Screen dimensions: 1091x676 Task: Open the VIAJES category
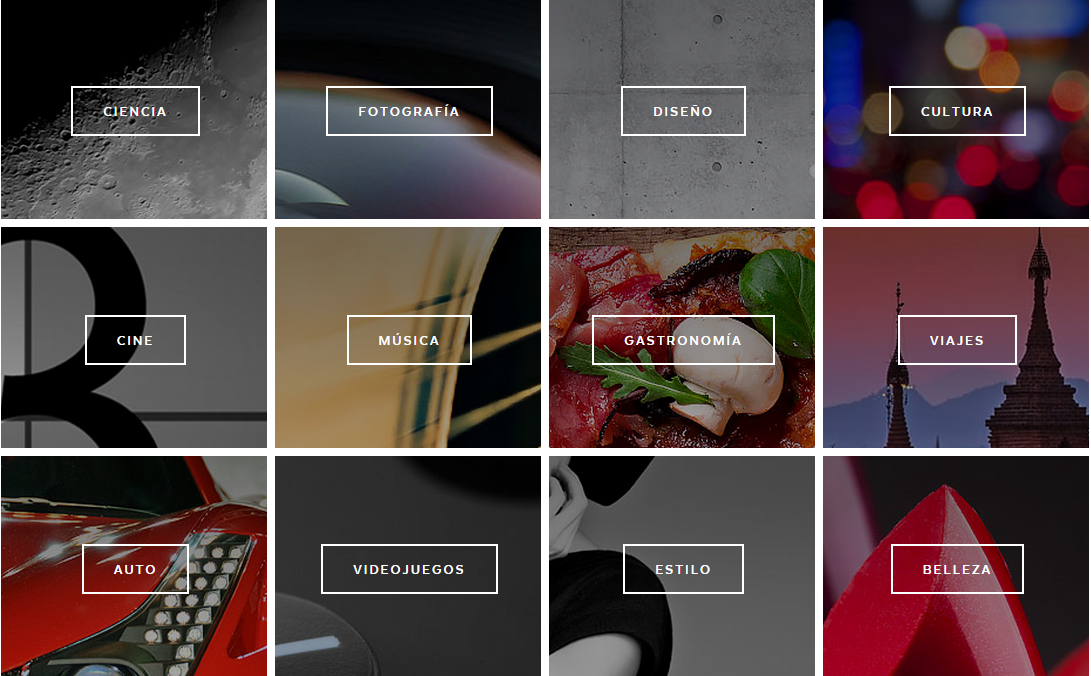tap(957, 340)
